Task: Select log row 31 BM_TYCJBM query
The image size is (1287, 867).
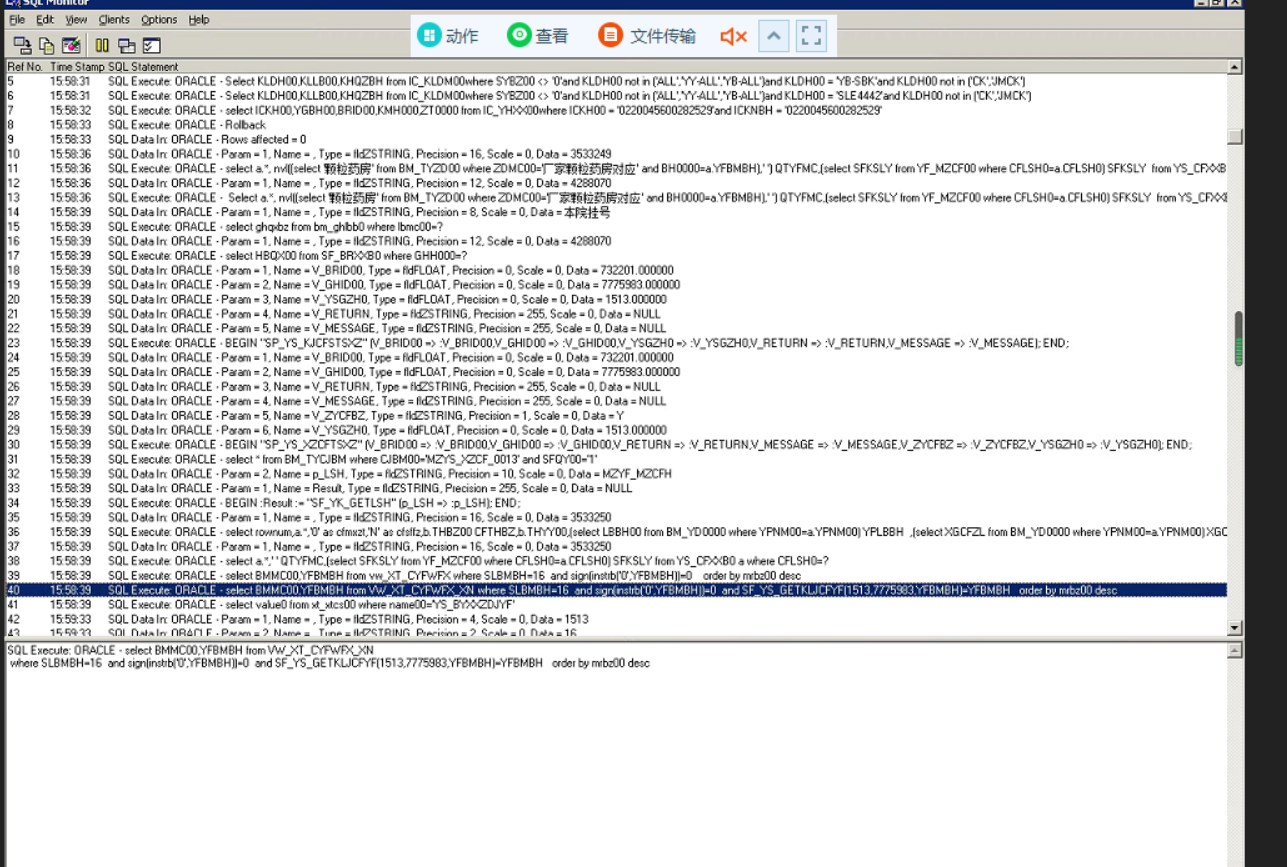Action: coord(616,459)
